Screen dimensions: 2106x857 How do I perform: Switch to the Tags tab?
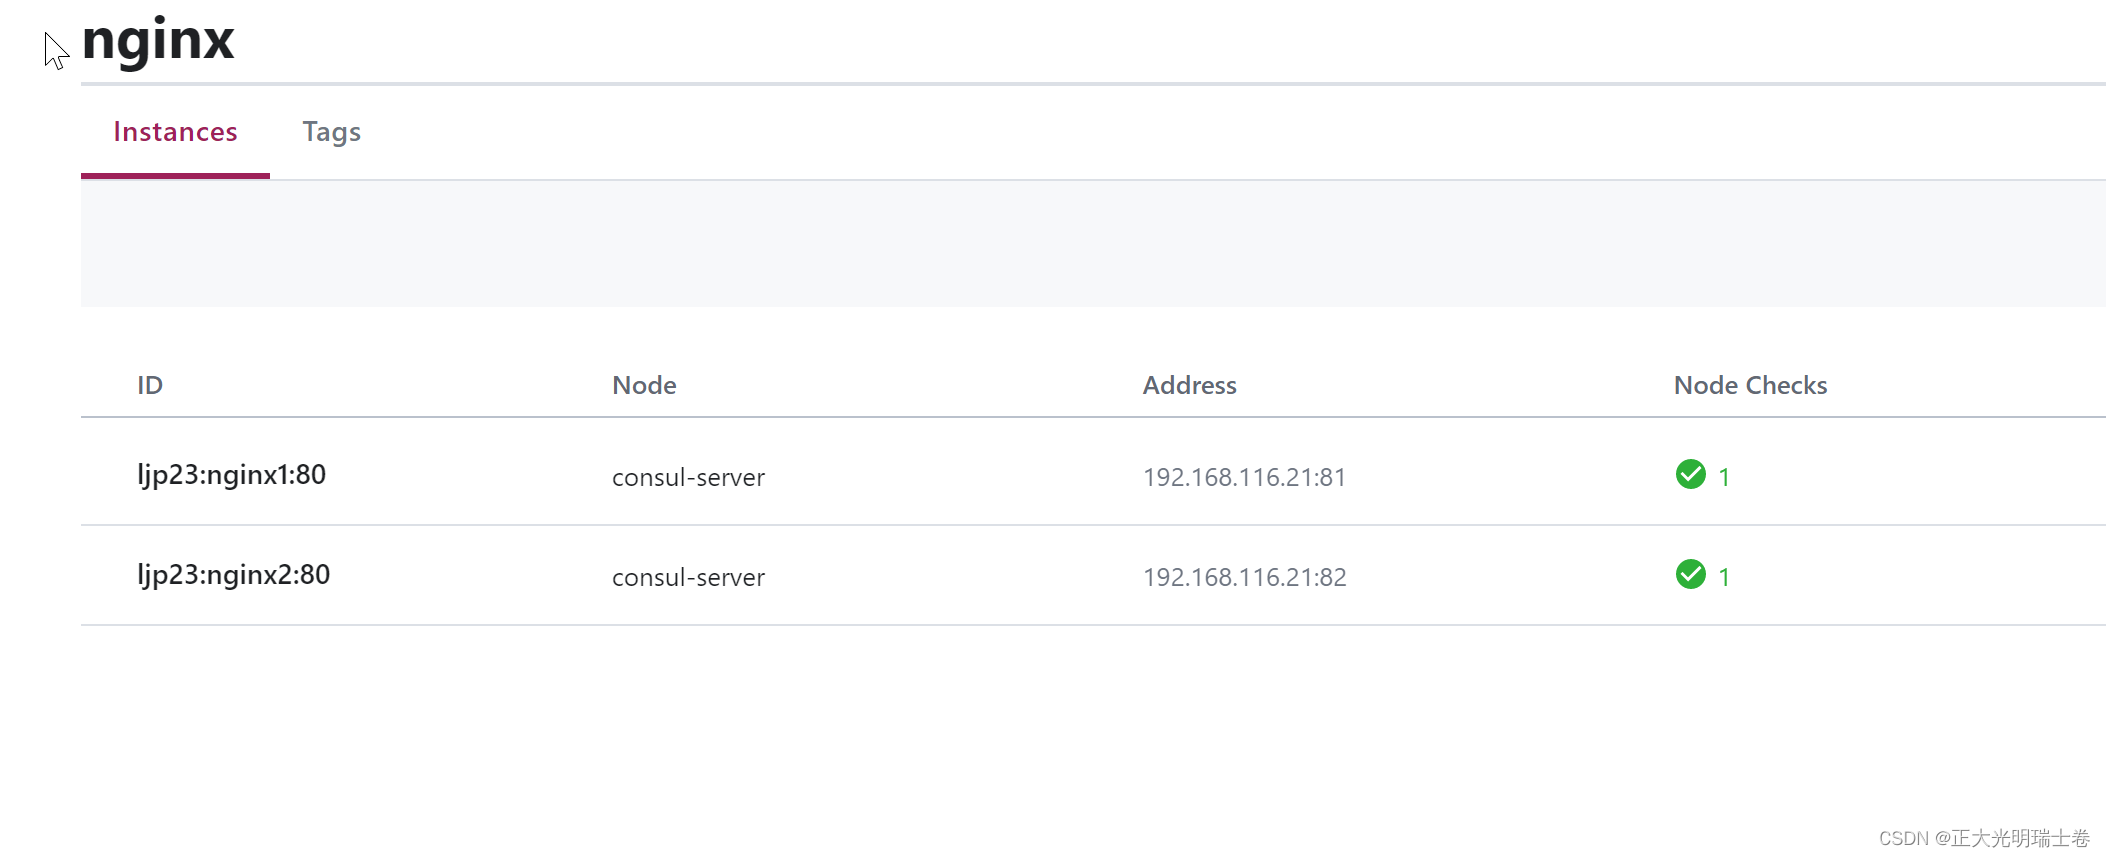tap(331, 131)
